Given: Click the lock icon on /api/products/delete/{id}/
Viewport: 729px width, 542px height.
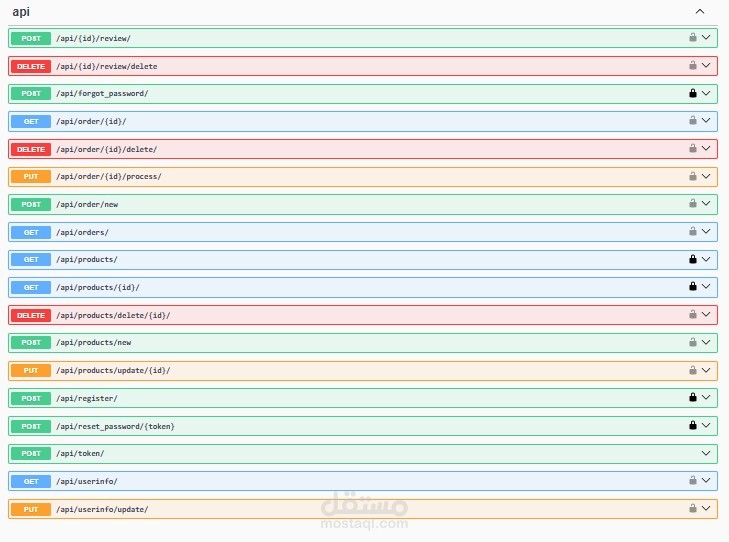Looking at the screenshot, I should [693, 314].
